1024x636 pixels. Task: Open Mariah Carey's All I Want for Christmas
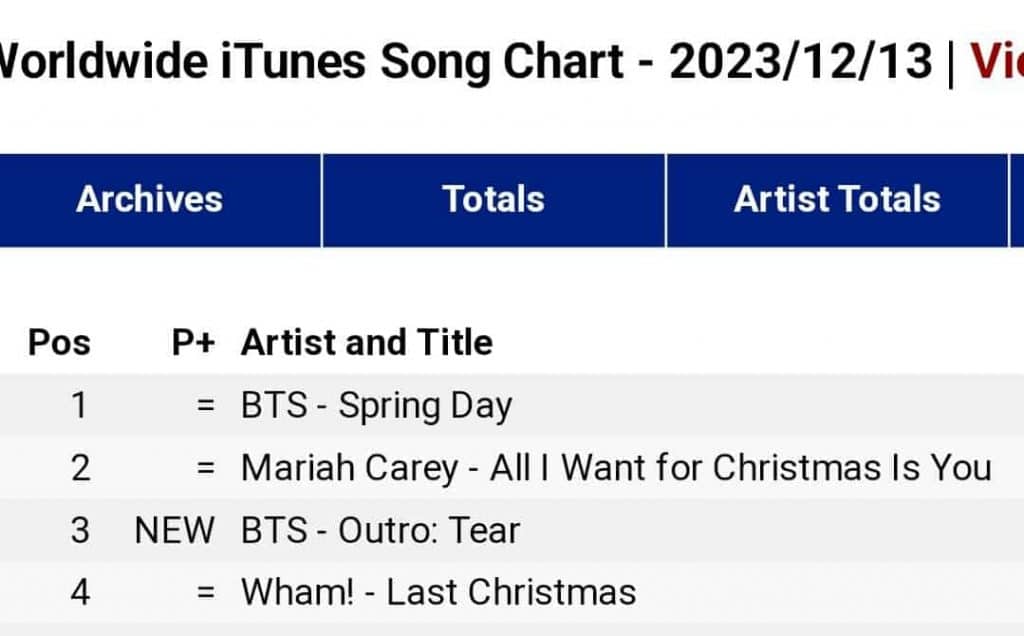[616, 468]
